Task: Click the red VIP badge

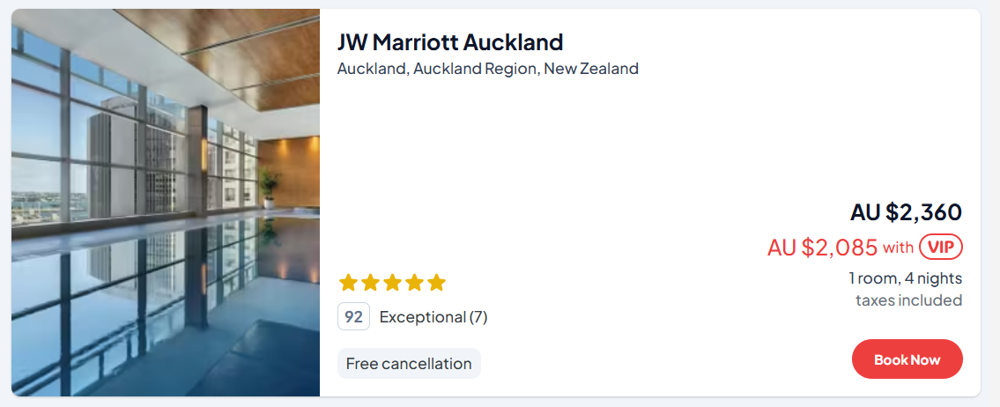Action: [x=940, y=247]
